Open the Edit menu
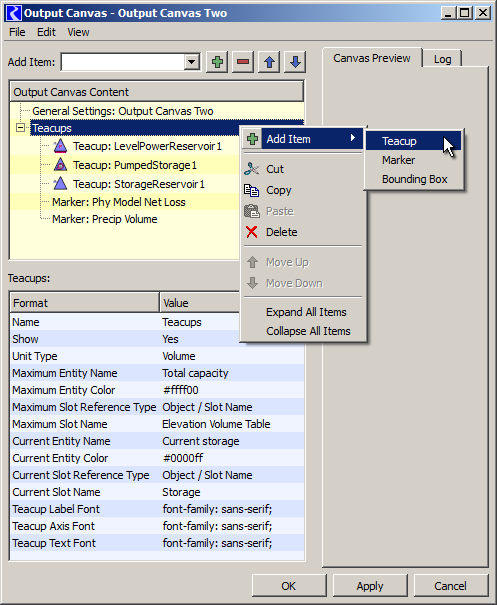The width and height of the screenshot is (497, 605). coord(46,32)
